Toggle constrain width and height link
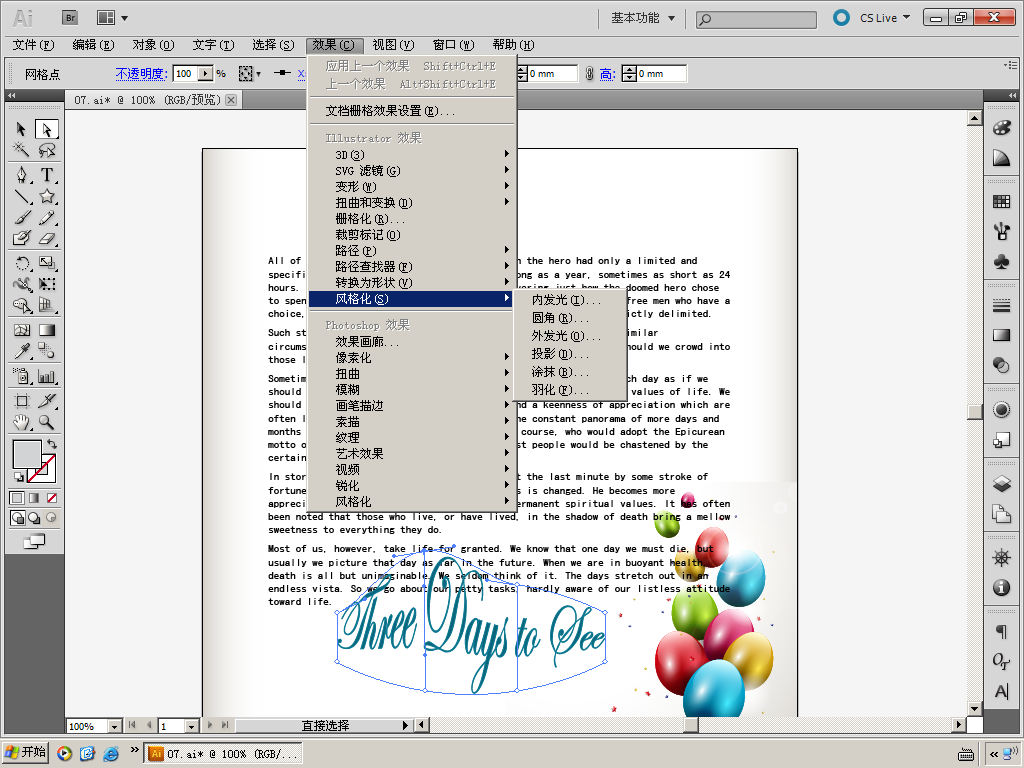The image size is (1024, 768). [589, 74]
